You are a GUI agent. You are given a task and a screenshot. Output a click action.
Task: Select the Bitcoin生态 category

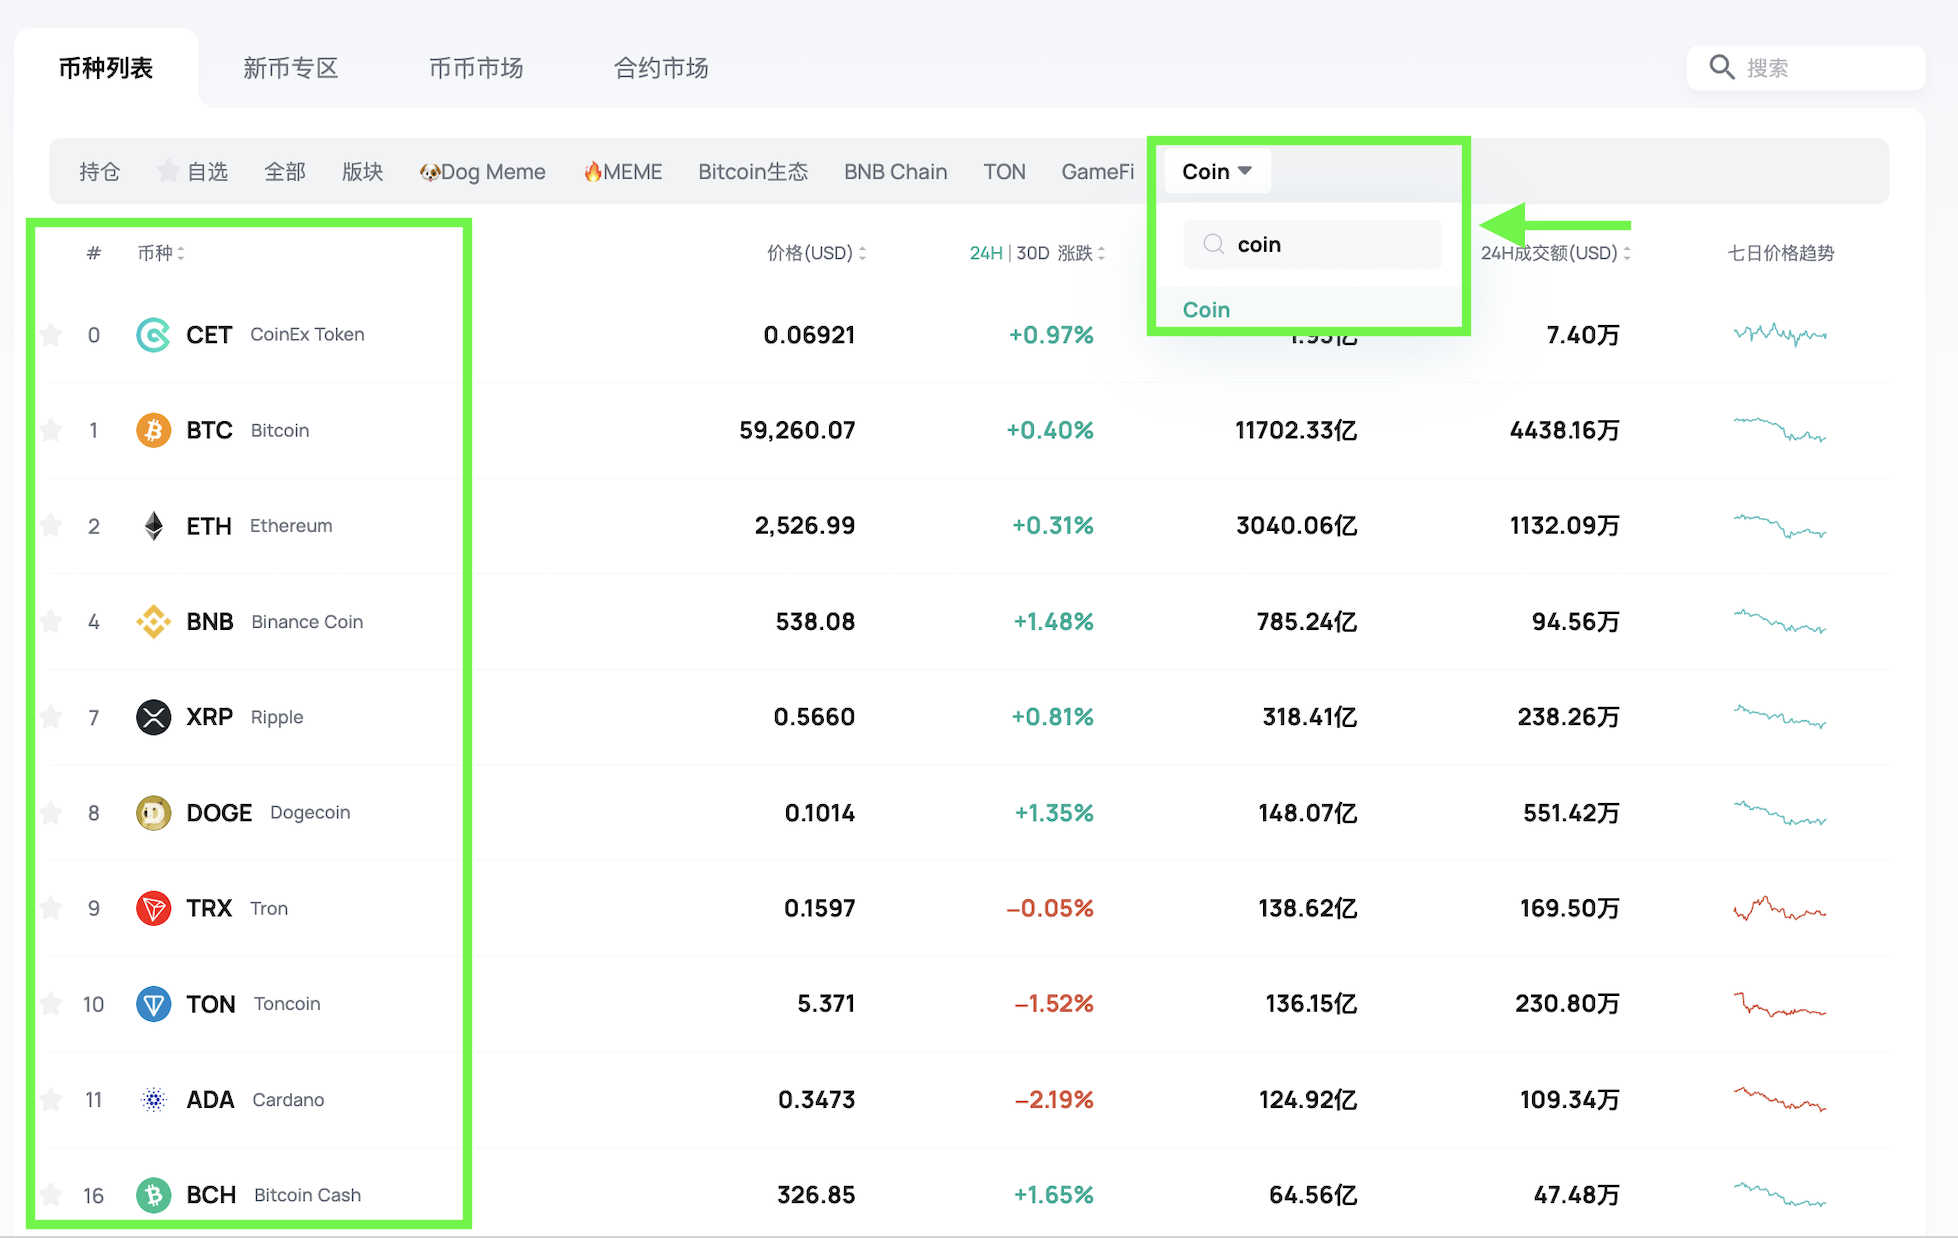point(753,172)
